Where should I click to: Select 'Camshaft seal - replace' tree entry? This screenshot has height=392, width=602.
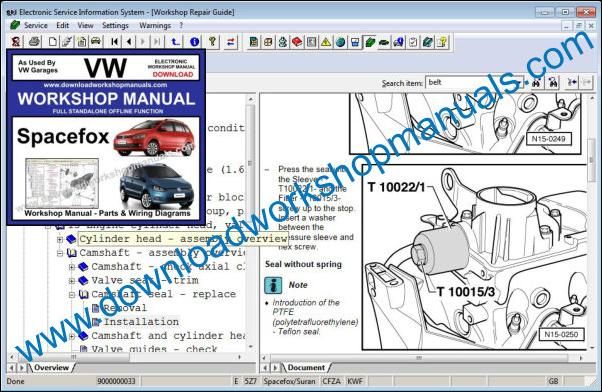pos(164,294)
